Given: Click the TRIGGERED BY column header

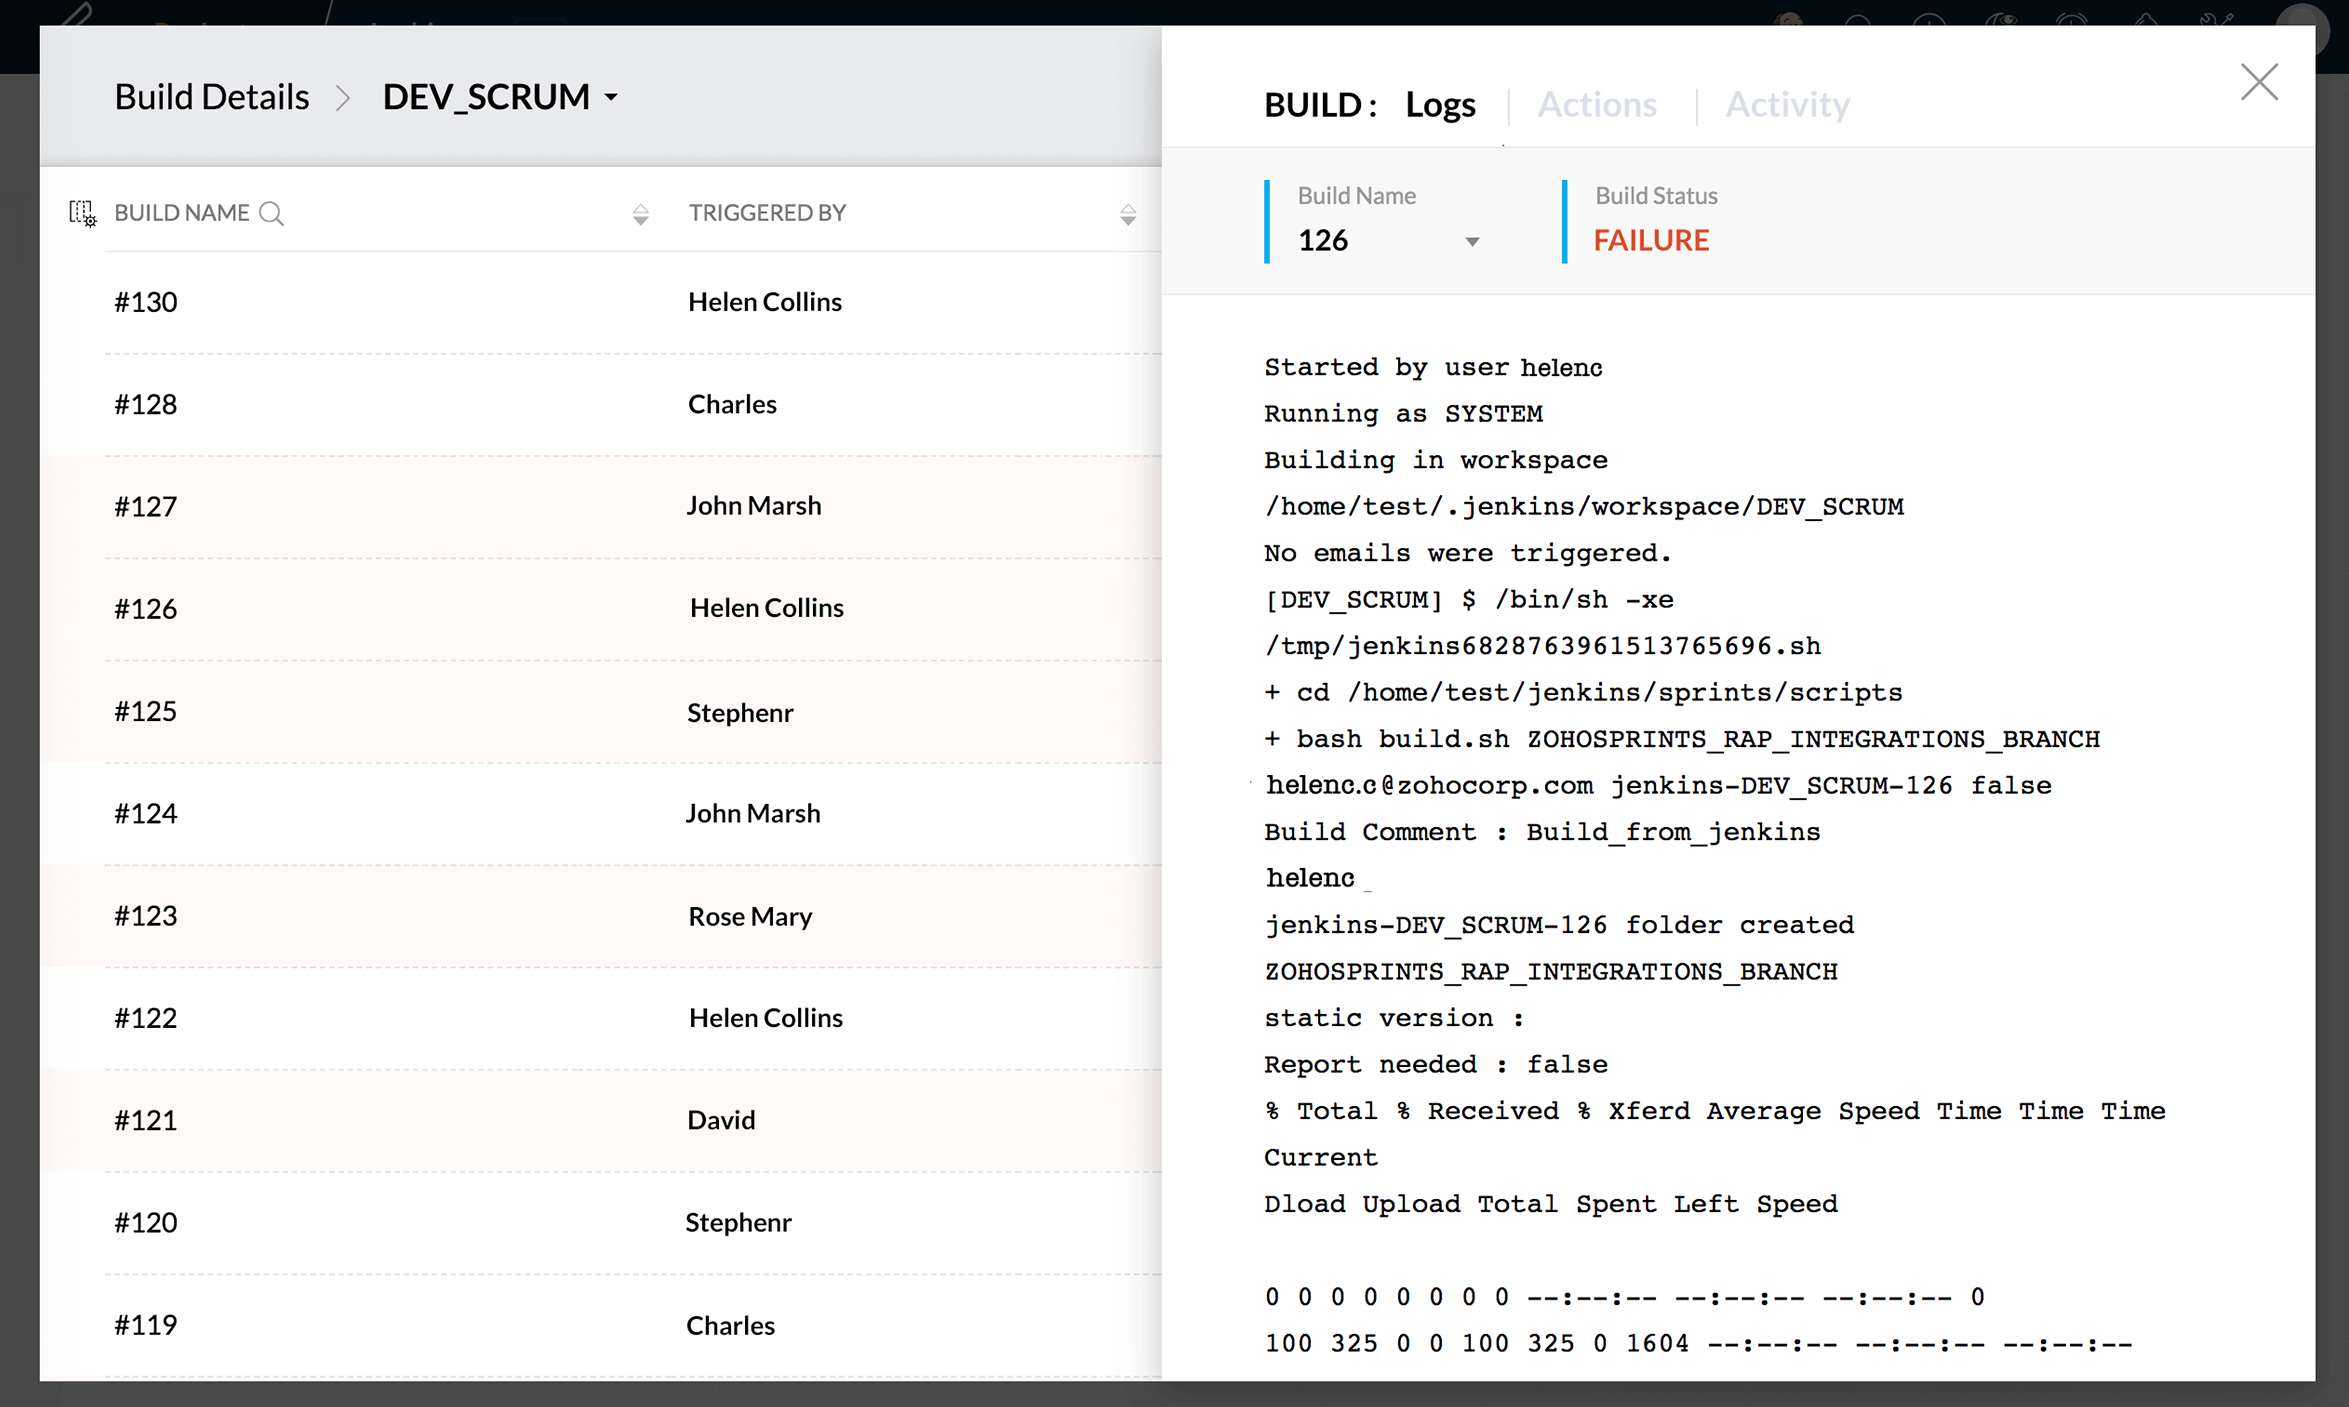Looking at the screenshot, I should coord(767,213).
